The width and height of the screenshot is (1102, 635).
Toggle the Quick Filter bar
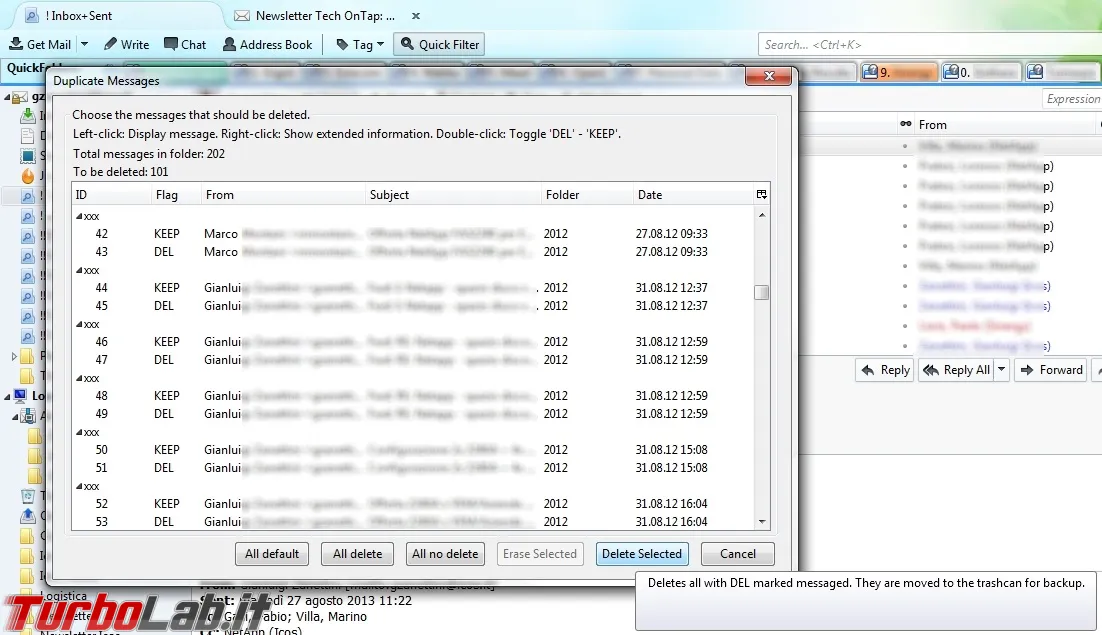439,44
